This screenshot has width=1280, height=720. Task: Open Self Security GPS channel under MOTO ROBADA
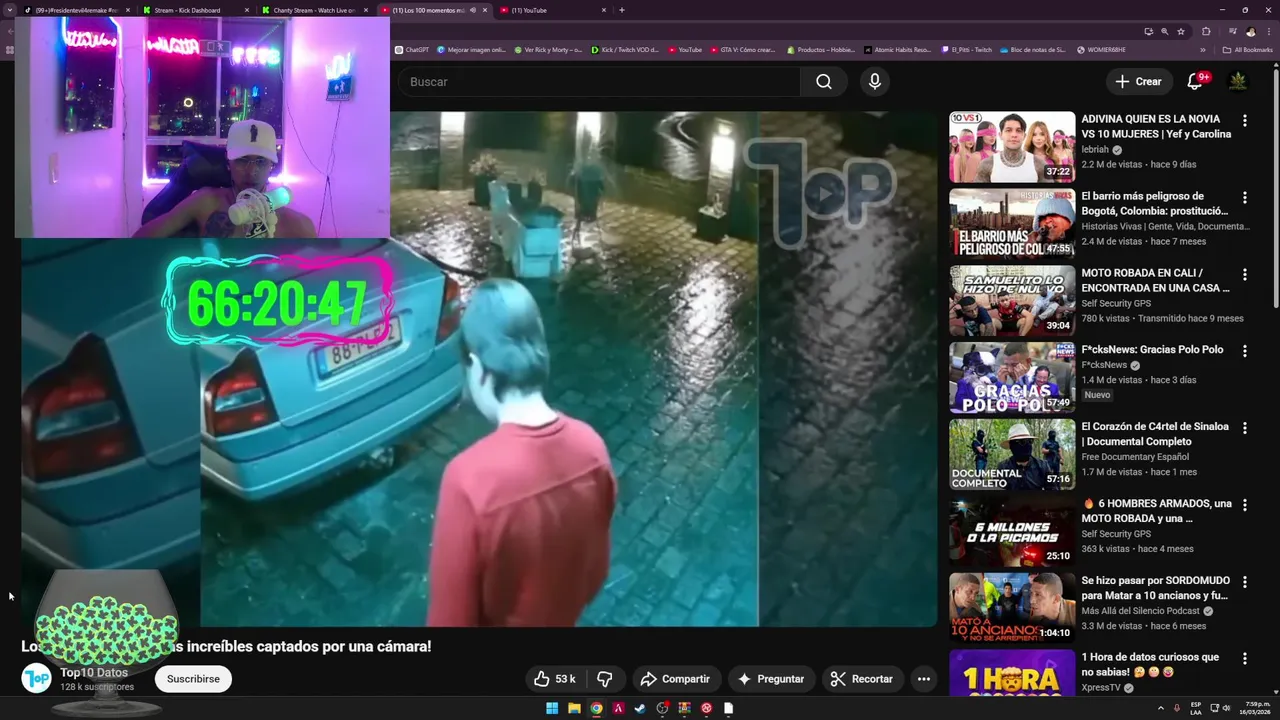click(x=1116, y=303)
